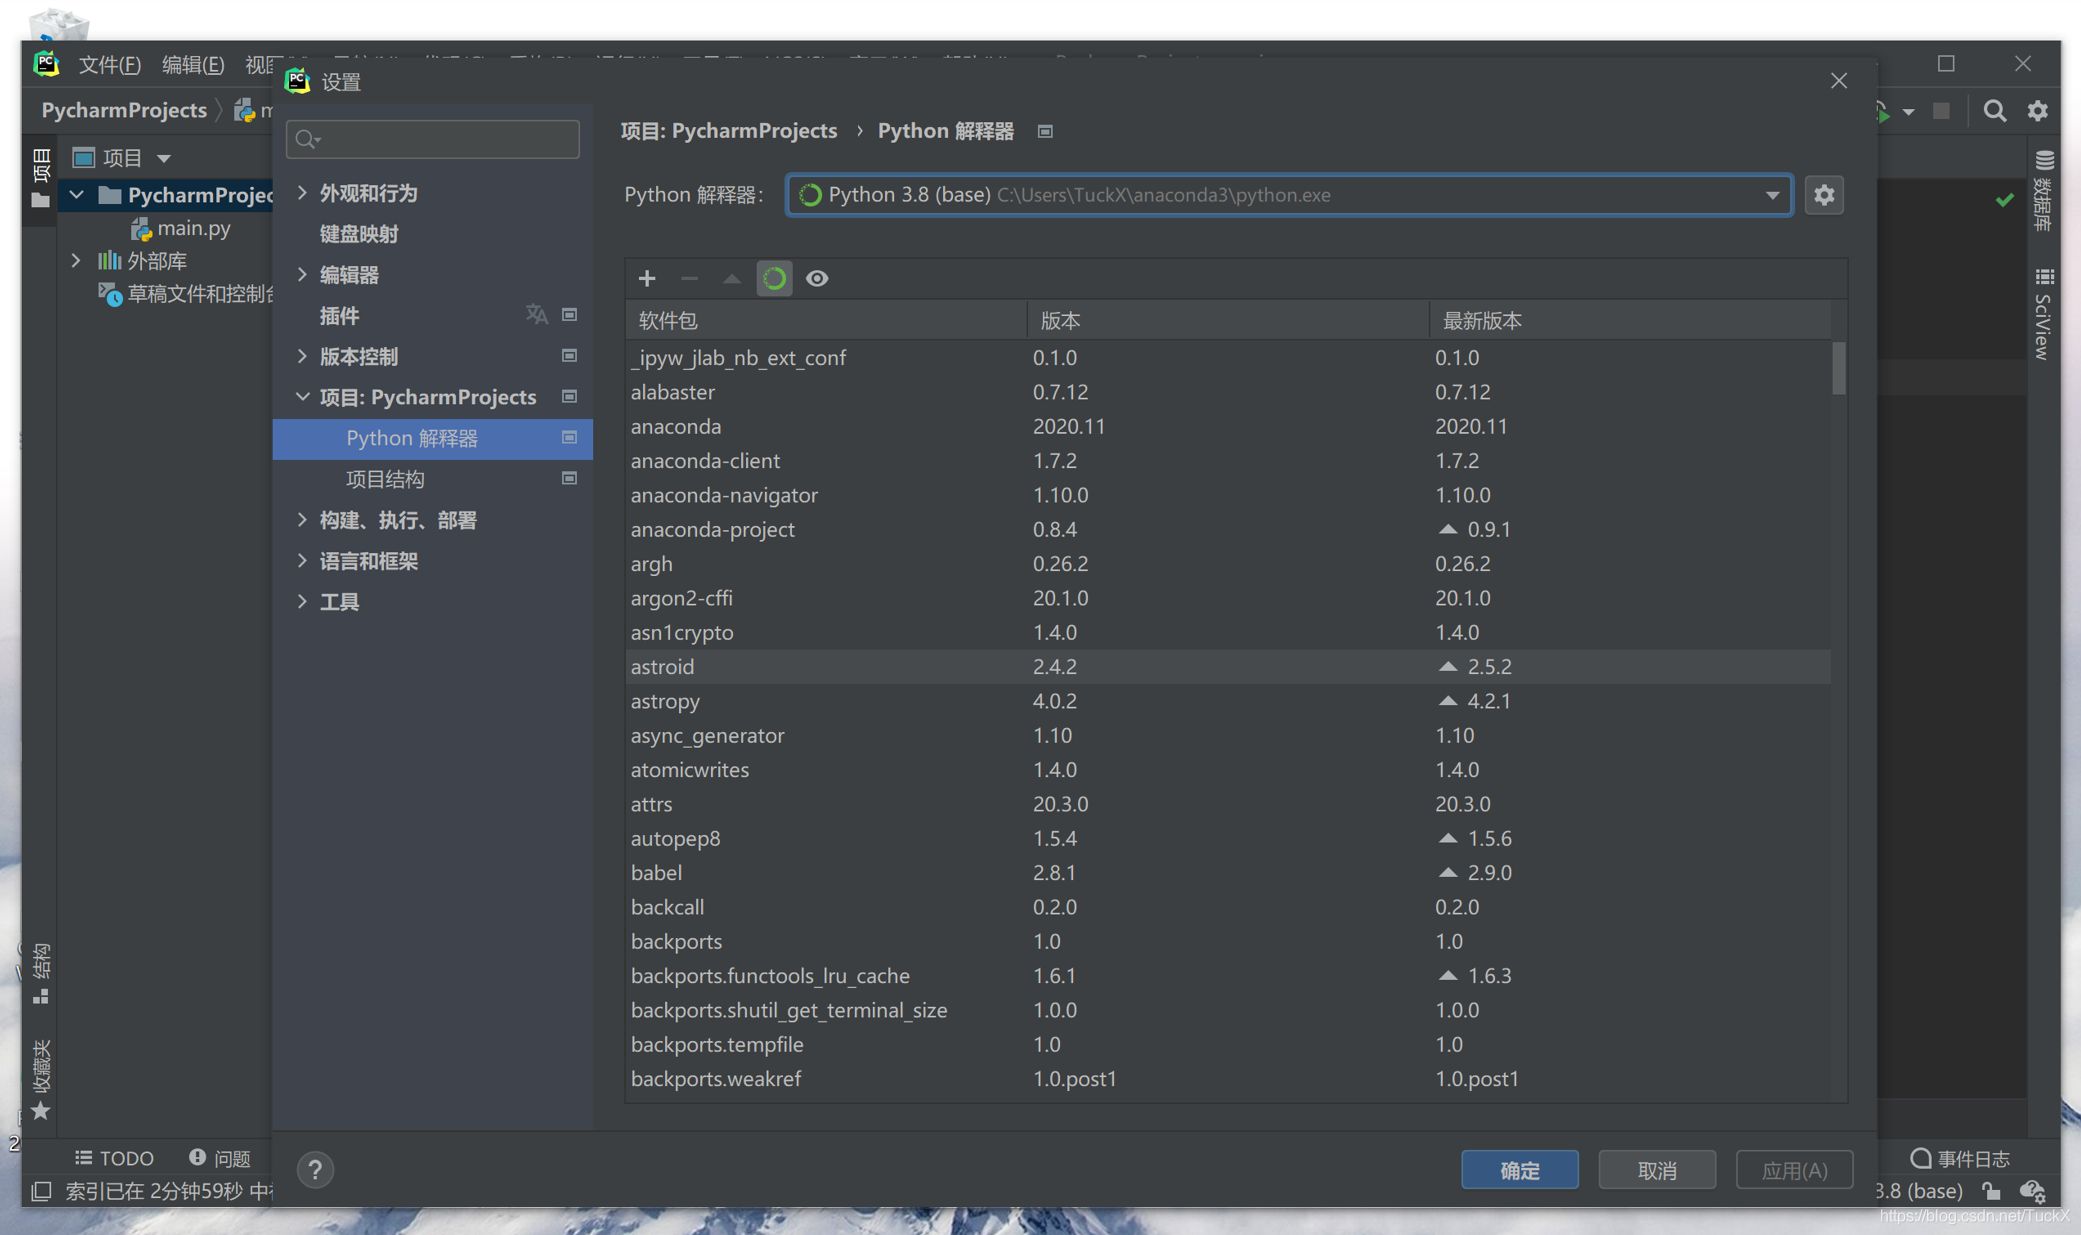Open the 事件日志 tool window
2081x1235 pixels.
pos(1959,1158)
